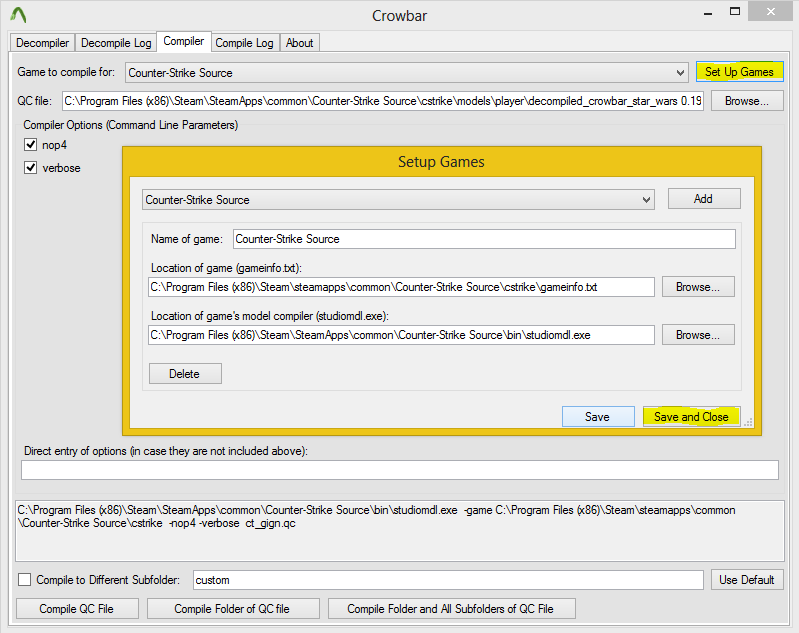Minimize the Crowbar window
The height and width of the screenshot is (633, 799).
point(708,13)
